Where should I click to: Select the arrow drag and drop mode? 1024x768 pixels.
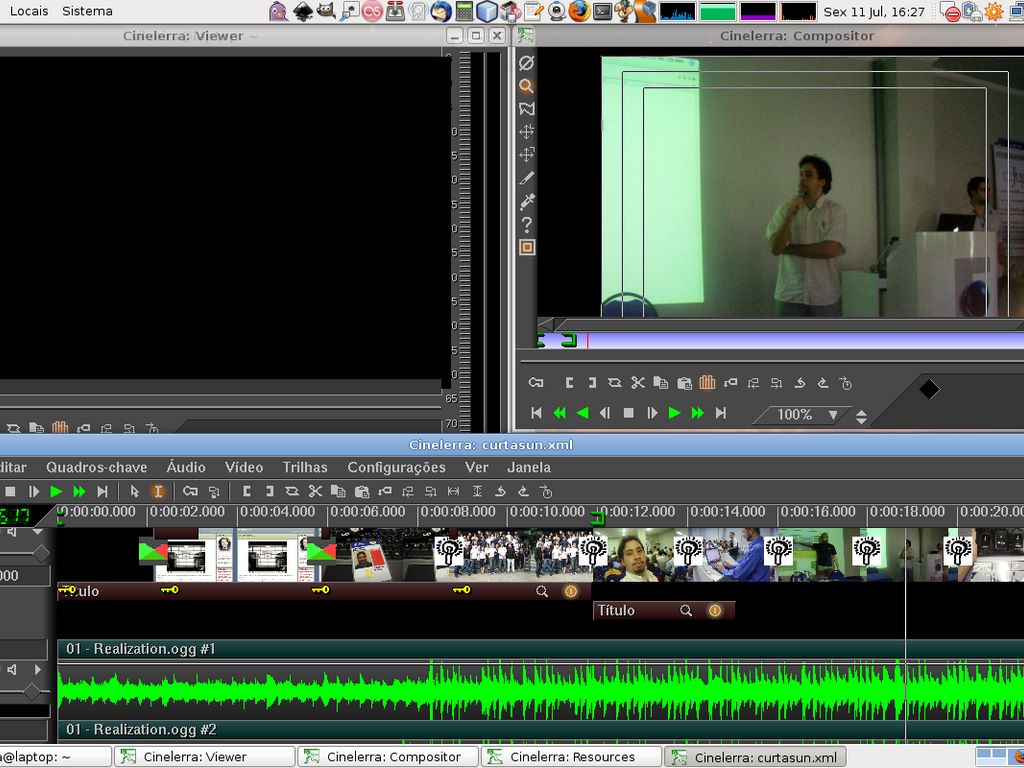click(x=135, y=491)
